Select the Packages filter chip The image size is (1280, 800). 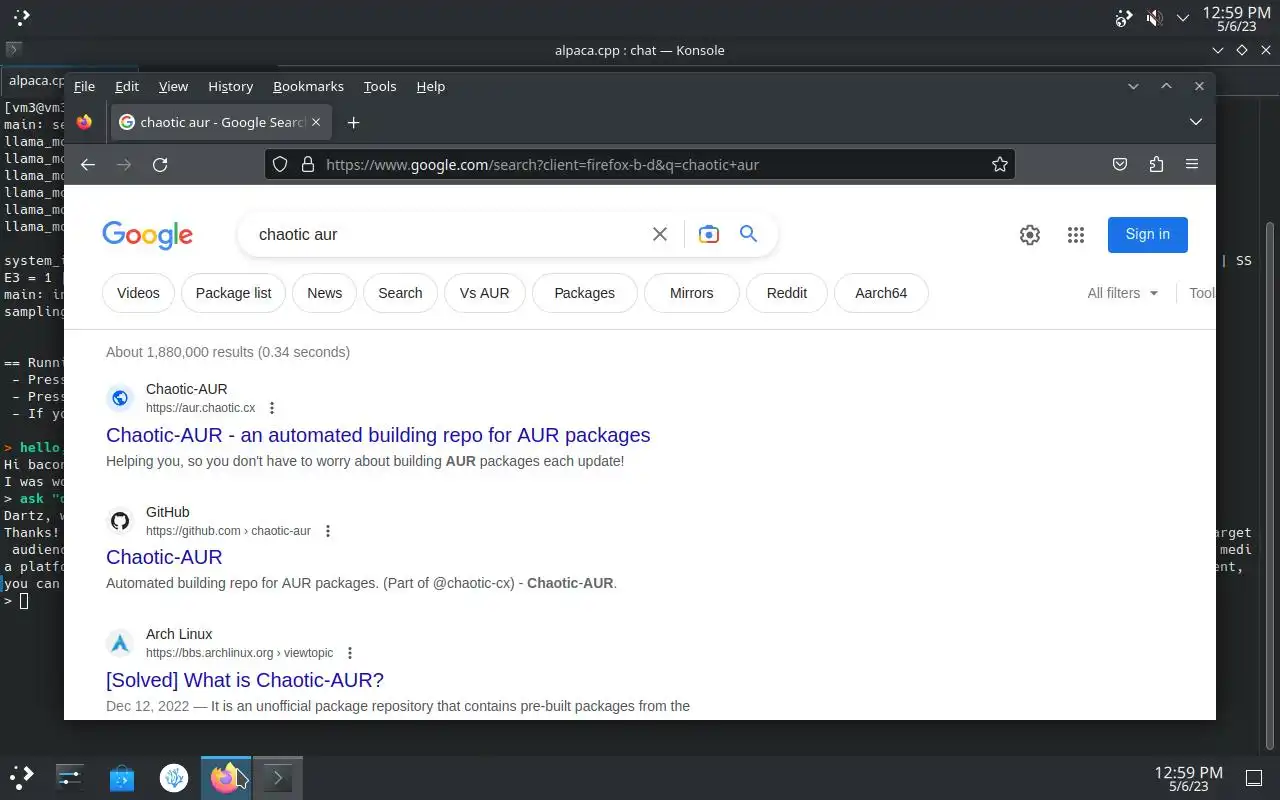tap(584, 293)
